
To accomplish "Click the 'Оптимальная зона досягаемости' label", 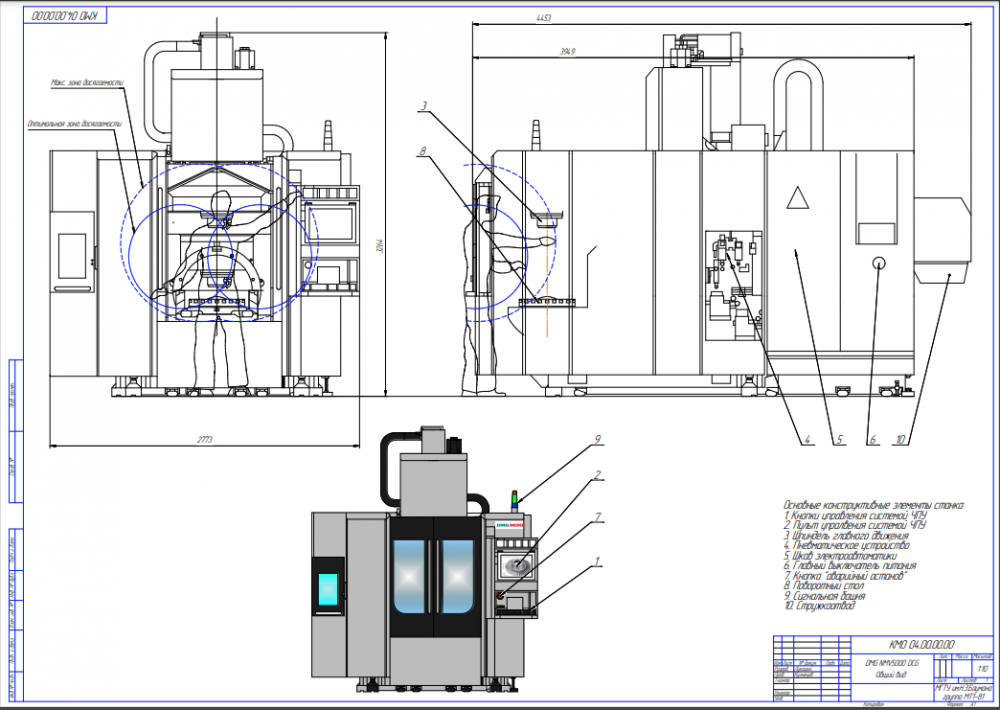I will [74, 125].
